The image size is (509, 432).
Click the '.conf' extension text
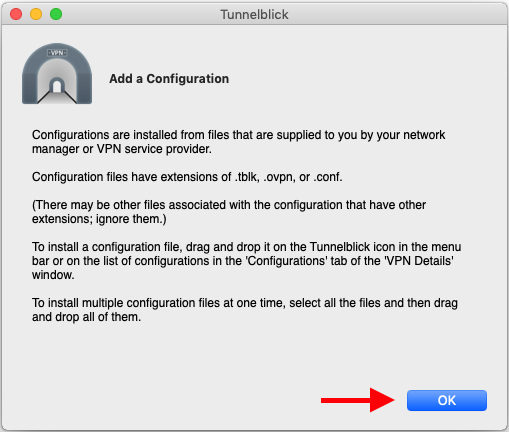[x=328, y=177]
